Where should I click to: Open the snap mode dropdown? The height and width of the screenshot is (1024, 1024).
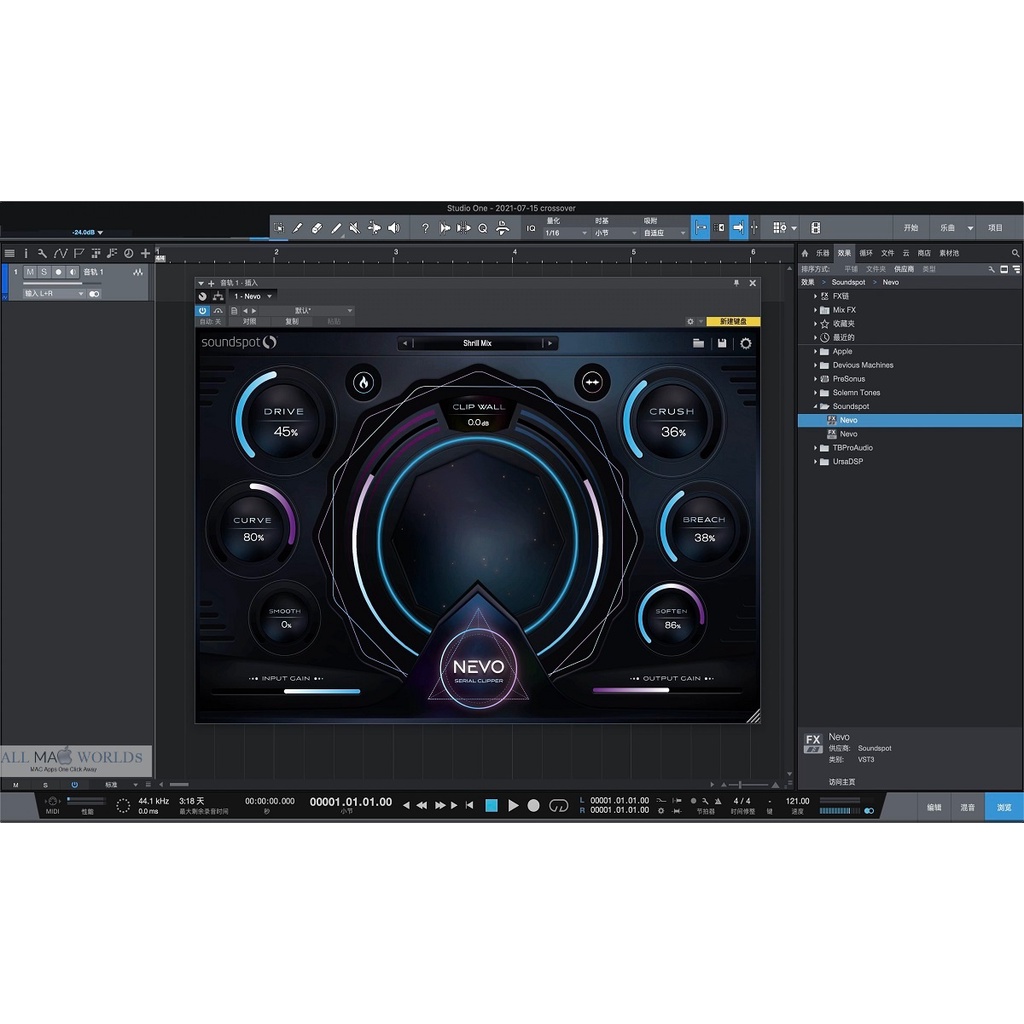[664, 233]
